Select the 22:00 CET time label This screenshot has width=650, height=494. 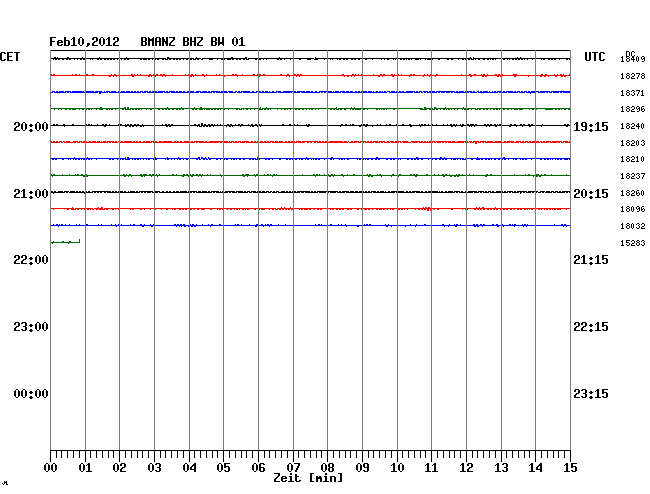click(x=31, y=260)
